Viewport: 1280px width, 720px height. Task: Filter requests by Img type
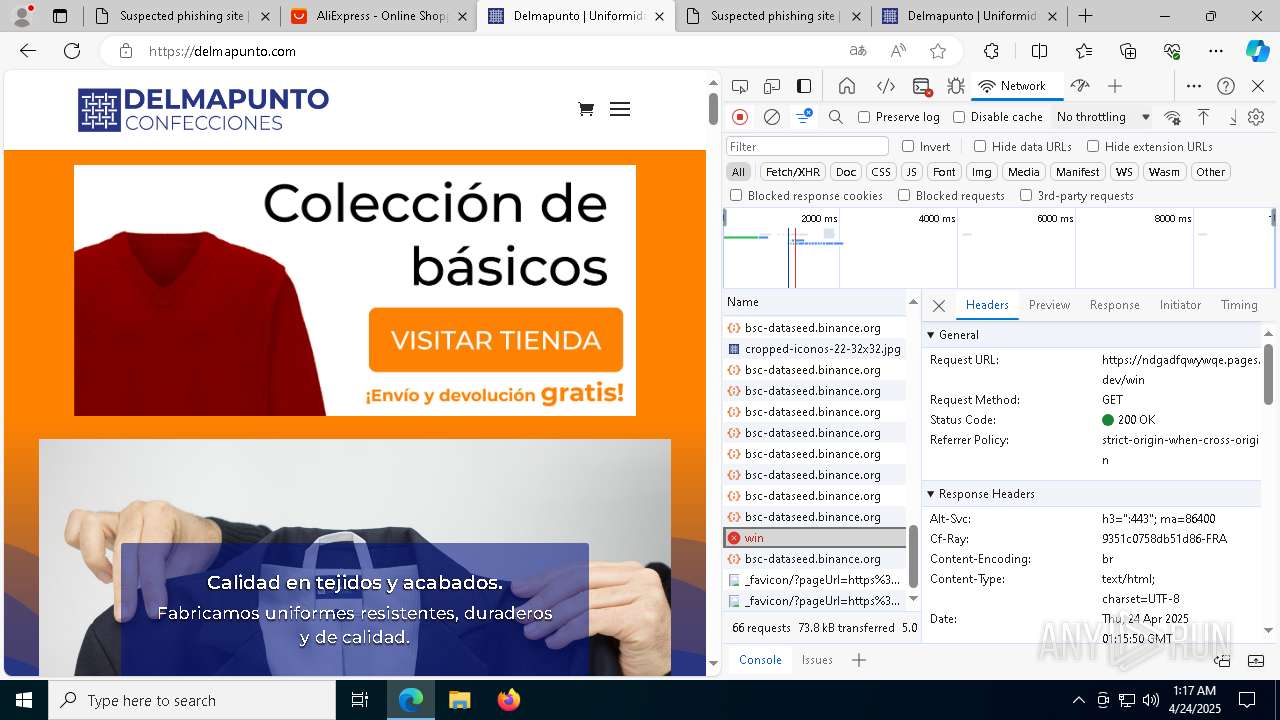point(982,172)
